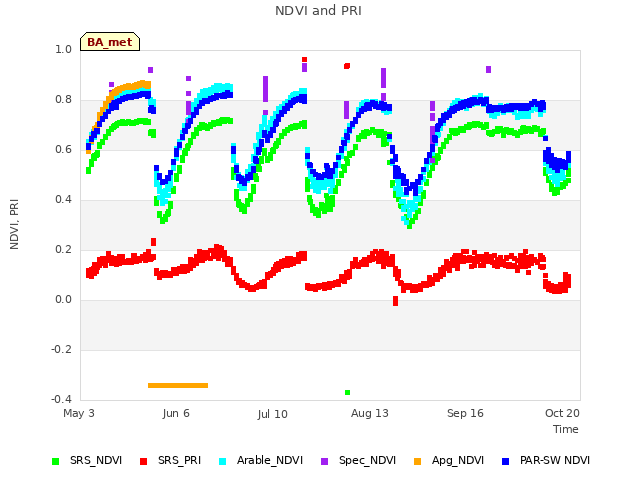Click the Jun 6 x-axis tick label
The image size is (640, 480).
(176, 413)
